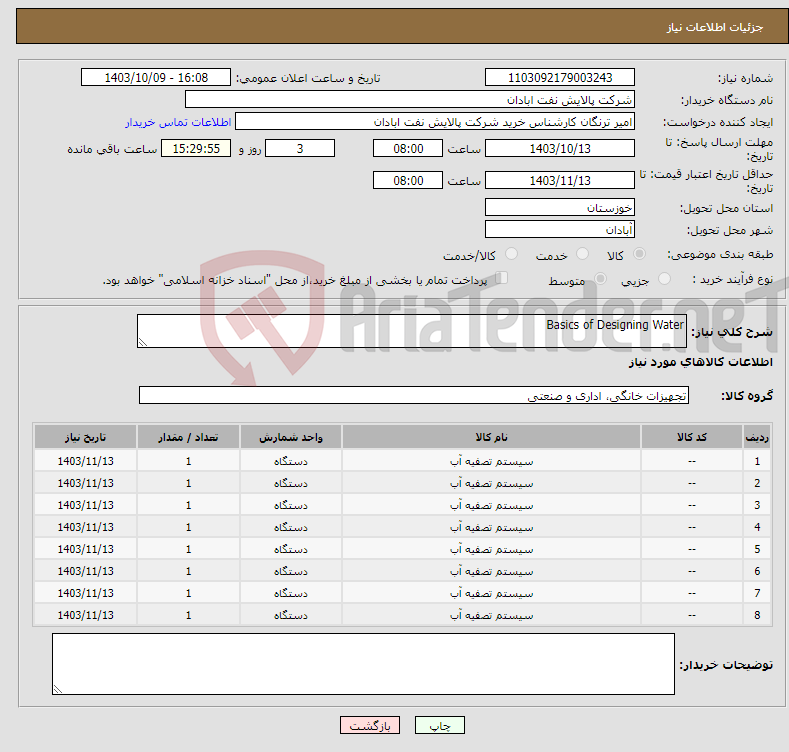
Task: Click the price validity date 1403/11/13 field
Action: click(x=560, y=180)
